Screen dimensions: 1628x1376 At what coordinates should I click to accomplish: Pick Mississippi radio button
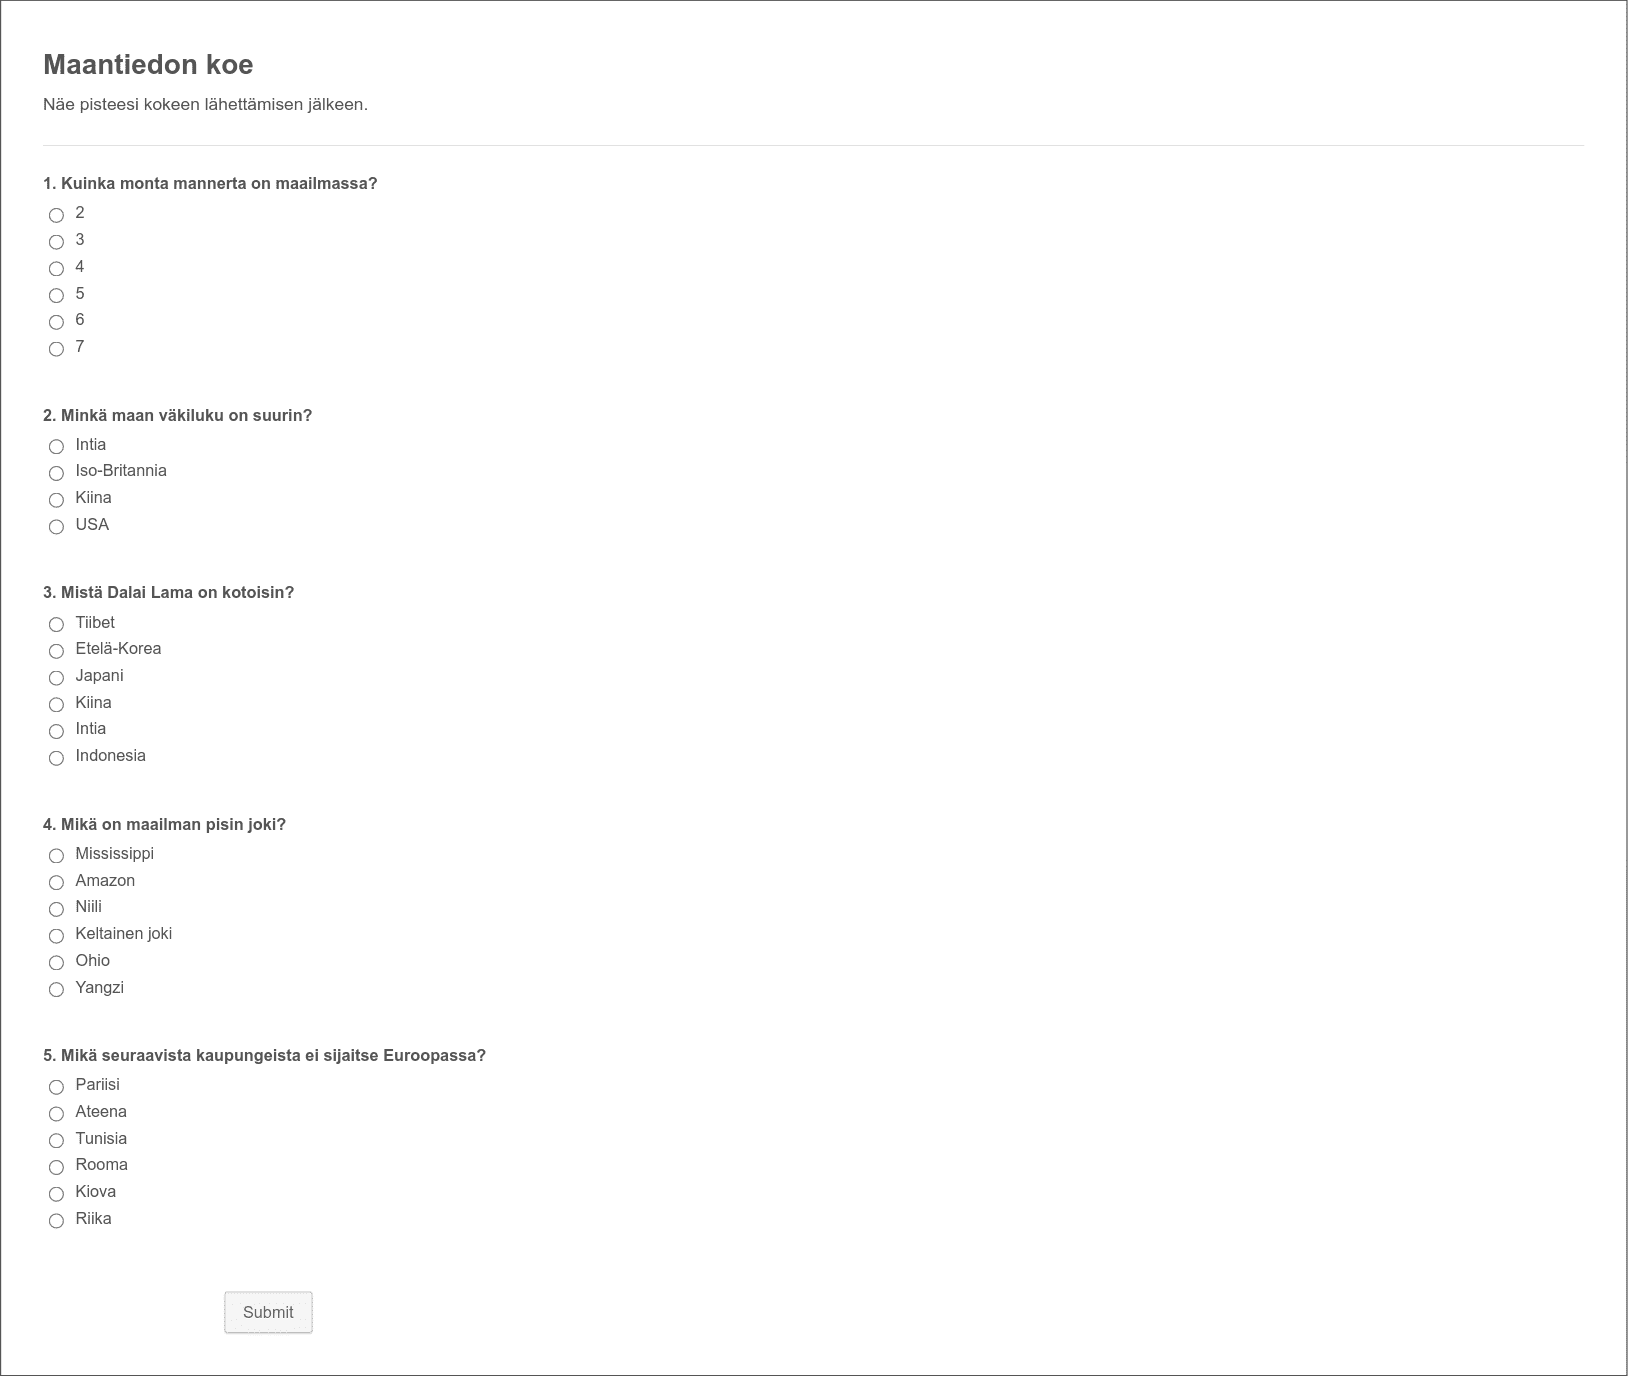(x=56, y=855)
